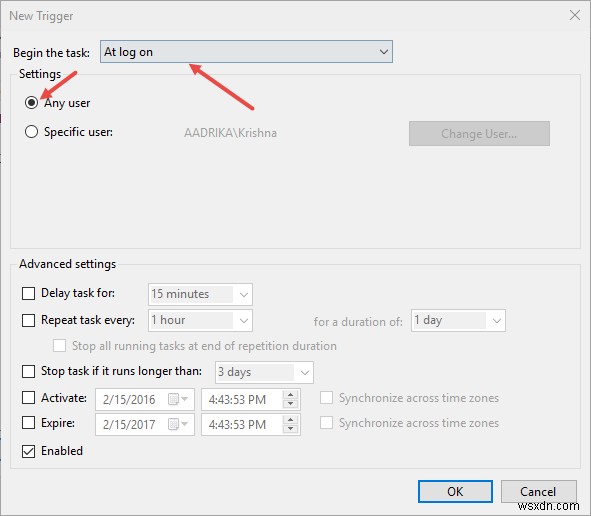The height and width of the screenshot is (516, 591).
Task: Open calendar for Expire date 2/15/2017
Action: click(178, 424)
